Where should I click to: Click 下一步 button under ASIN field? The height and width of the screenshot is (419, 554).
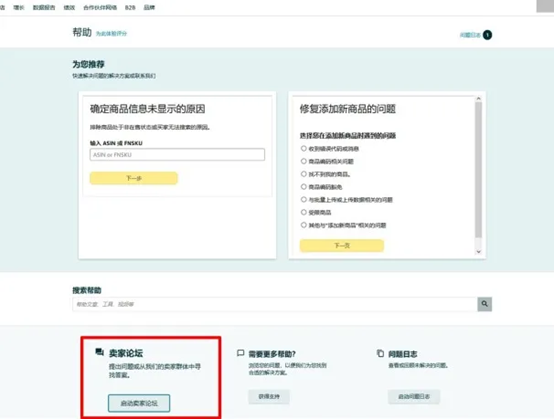(134, 178)
